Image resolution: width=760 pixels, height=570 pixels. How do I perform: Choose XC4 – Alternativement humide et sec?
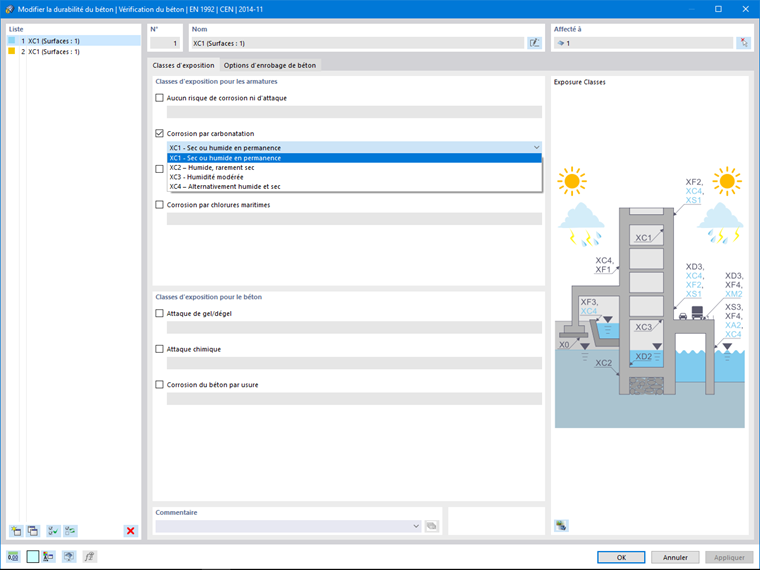(x=354, y=187)
